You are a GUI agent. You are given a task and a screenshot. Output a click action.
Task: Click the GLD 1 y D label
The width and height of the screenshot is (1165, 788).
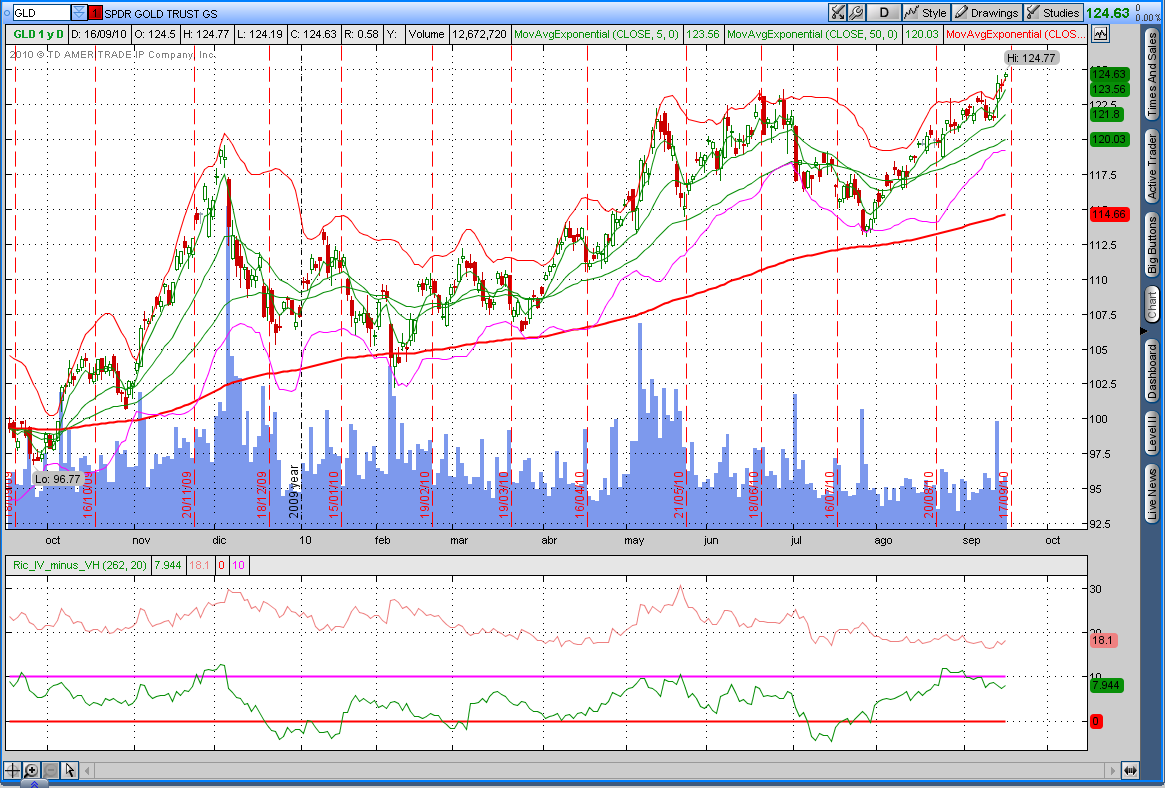tap(37, 34)
